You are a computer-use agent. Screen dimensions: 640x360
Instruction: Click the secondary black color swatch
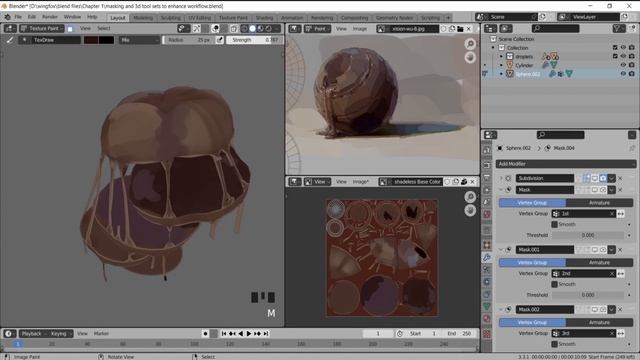click(x=106, y=40)
